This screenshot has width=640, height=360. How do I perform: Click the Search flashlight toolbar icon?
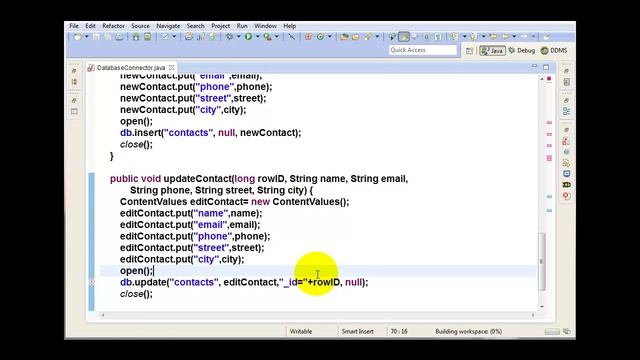(368, 37)
